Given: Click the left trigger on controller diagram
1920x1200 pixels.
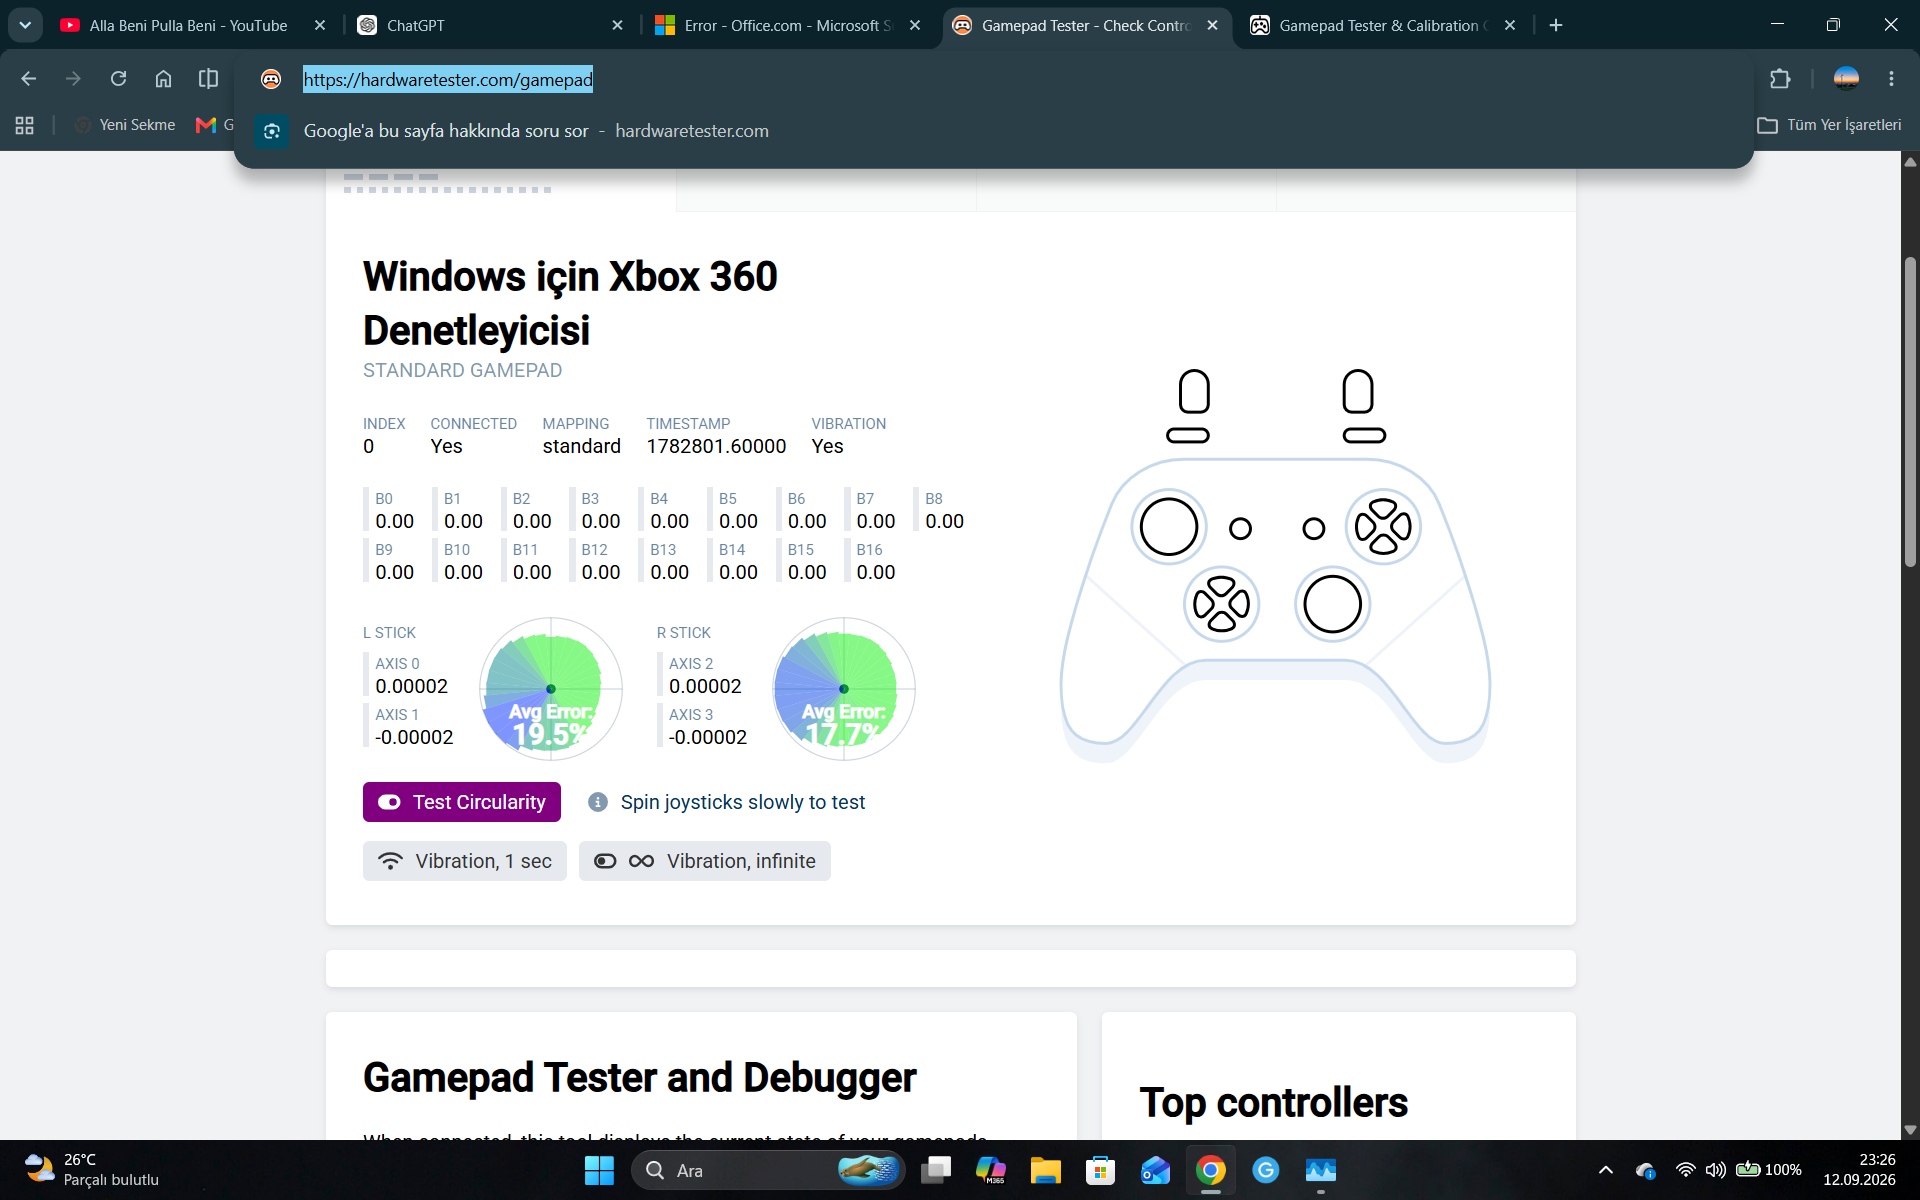Looking at the screenshot, I should 1194,391.
